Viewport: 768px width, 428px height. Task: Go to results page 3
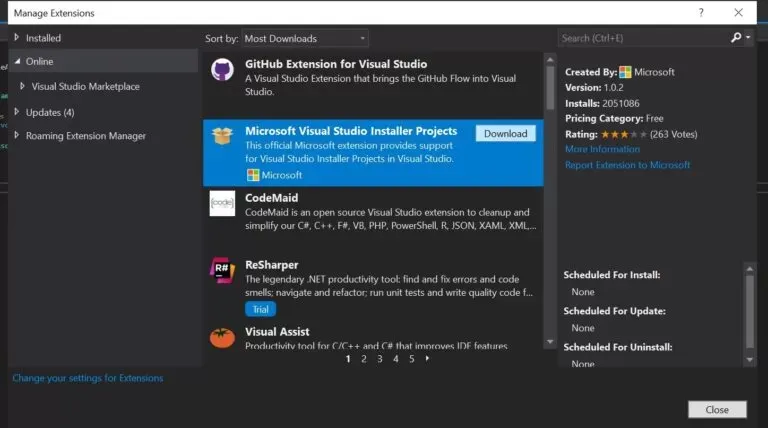click(x=380, y=358)
